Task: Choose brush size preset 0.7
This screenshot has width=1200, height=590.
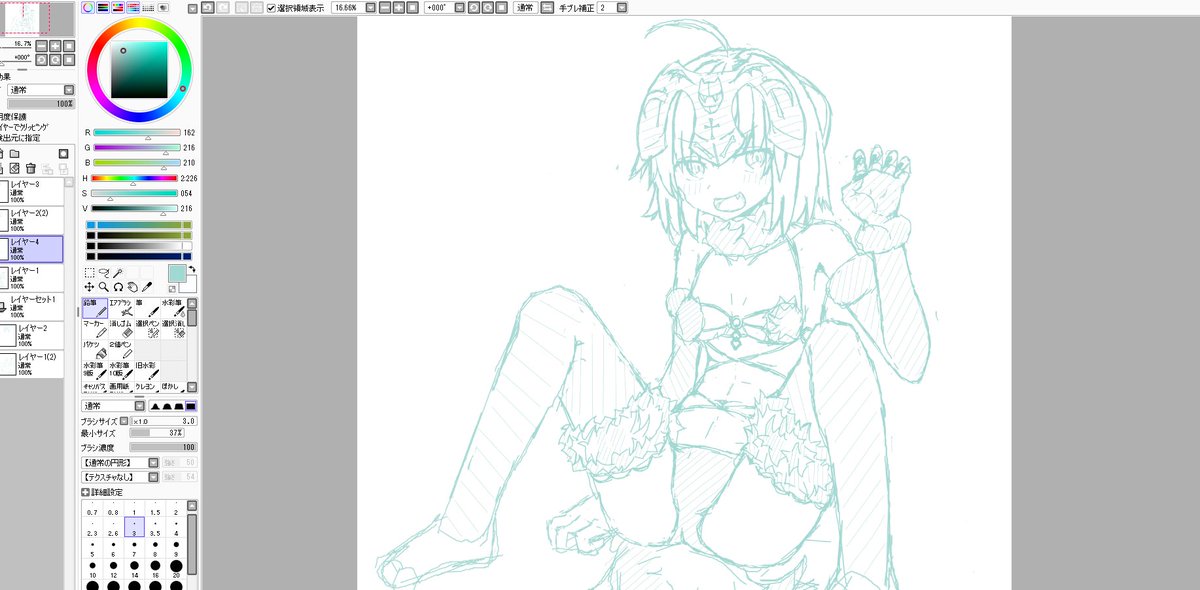Action: [92, 508]
